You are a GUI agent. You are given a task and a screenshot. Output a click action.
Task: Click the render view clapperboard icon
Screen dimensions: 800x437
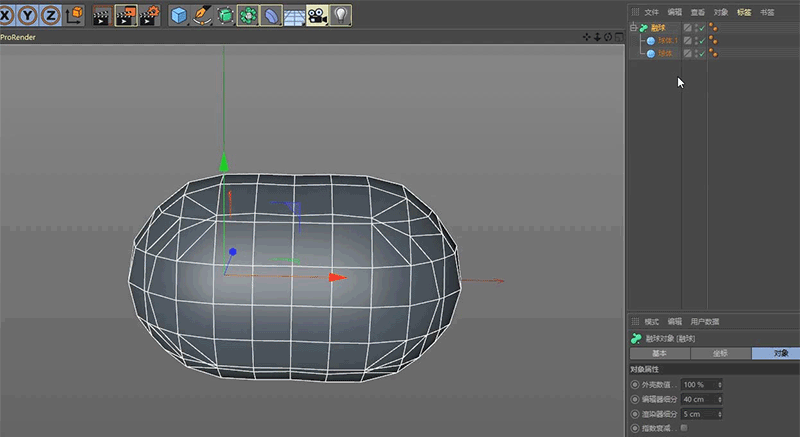pyautogui.click(x=102, y=15)
